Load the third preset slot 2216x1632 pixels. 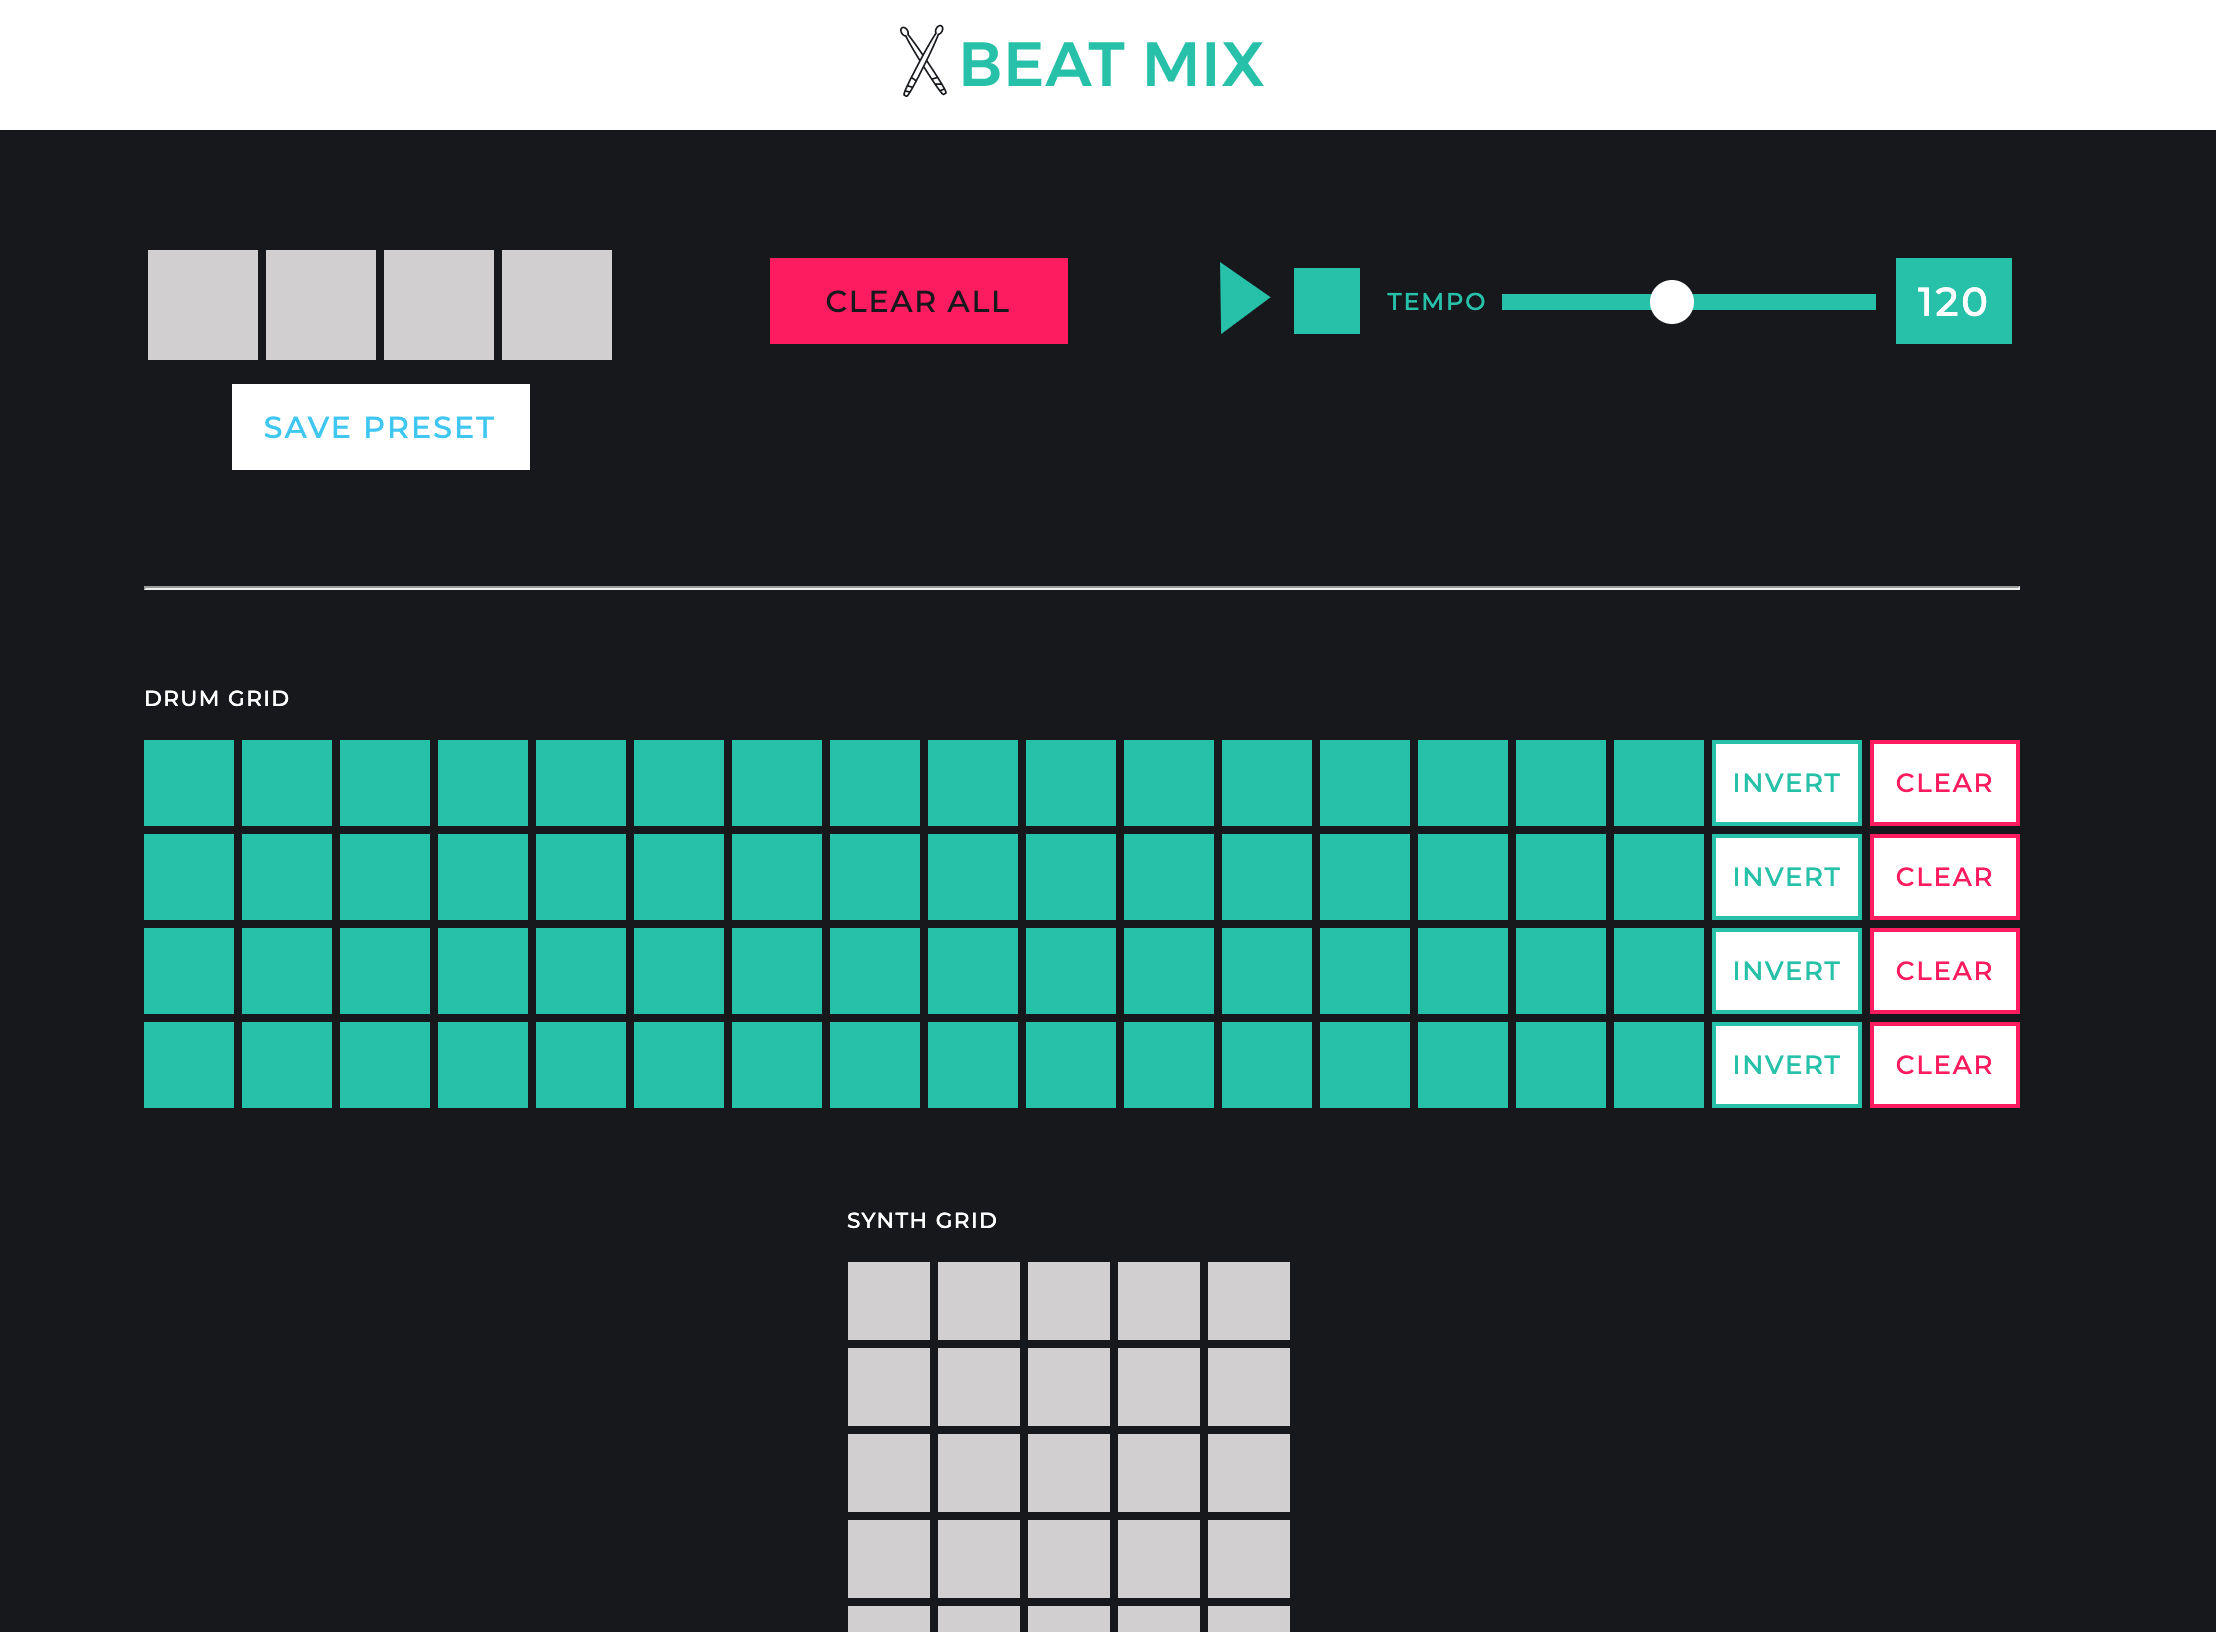439,305
